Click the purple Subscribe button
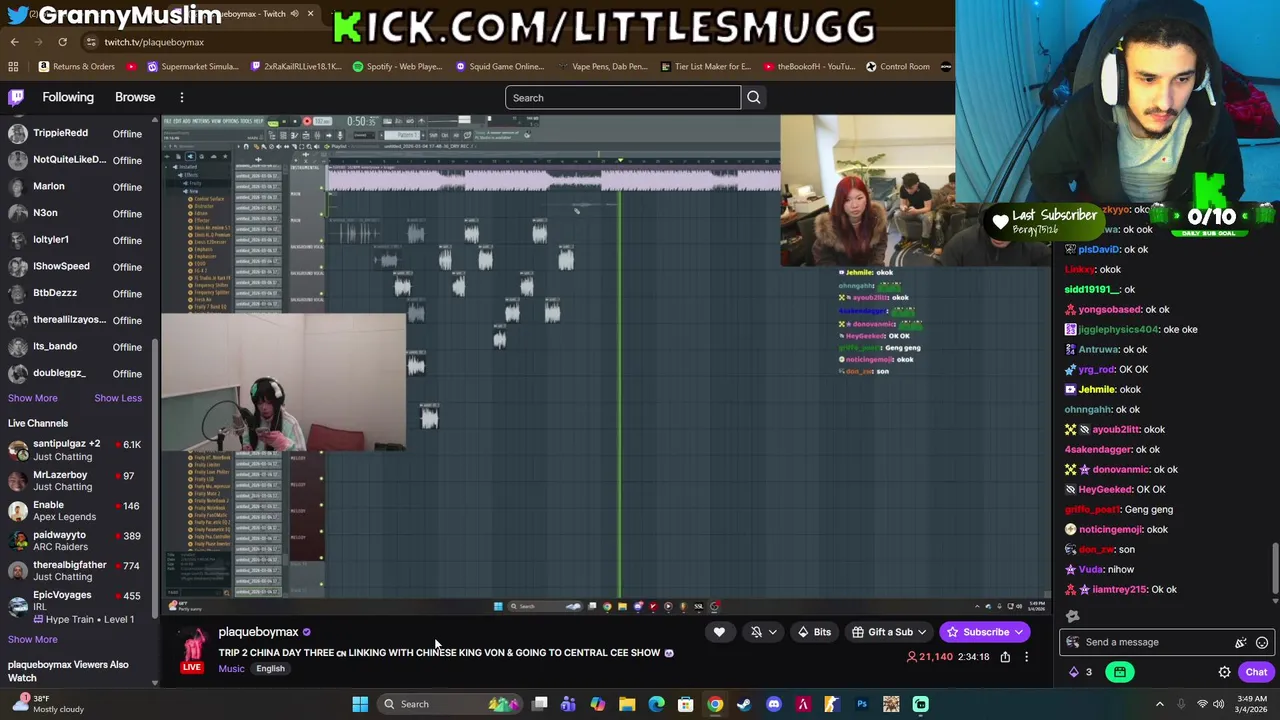The height and width of the screenshot is (720, 1280). coord(986,632)
